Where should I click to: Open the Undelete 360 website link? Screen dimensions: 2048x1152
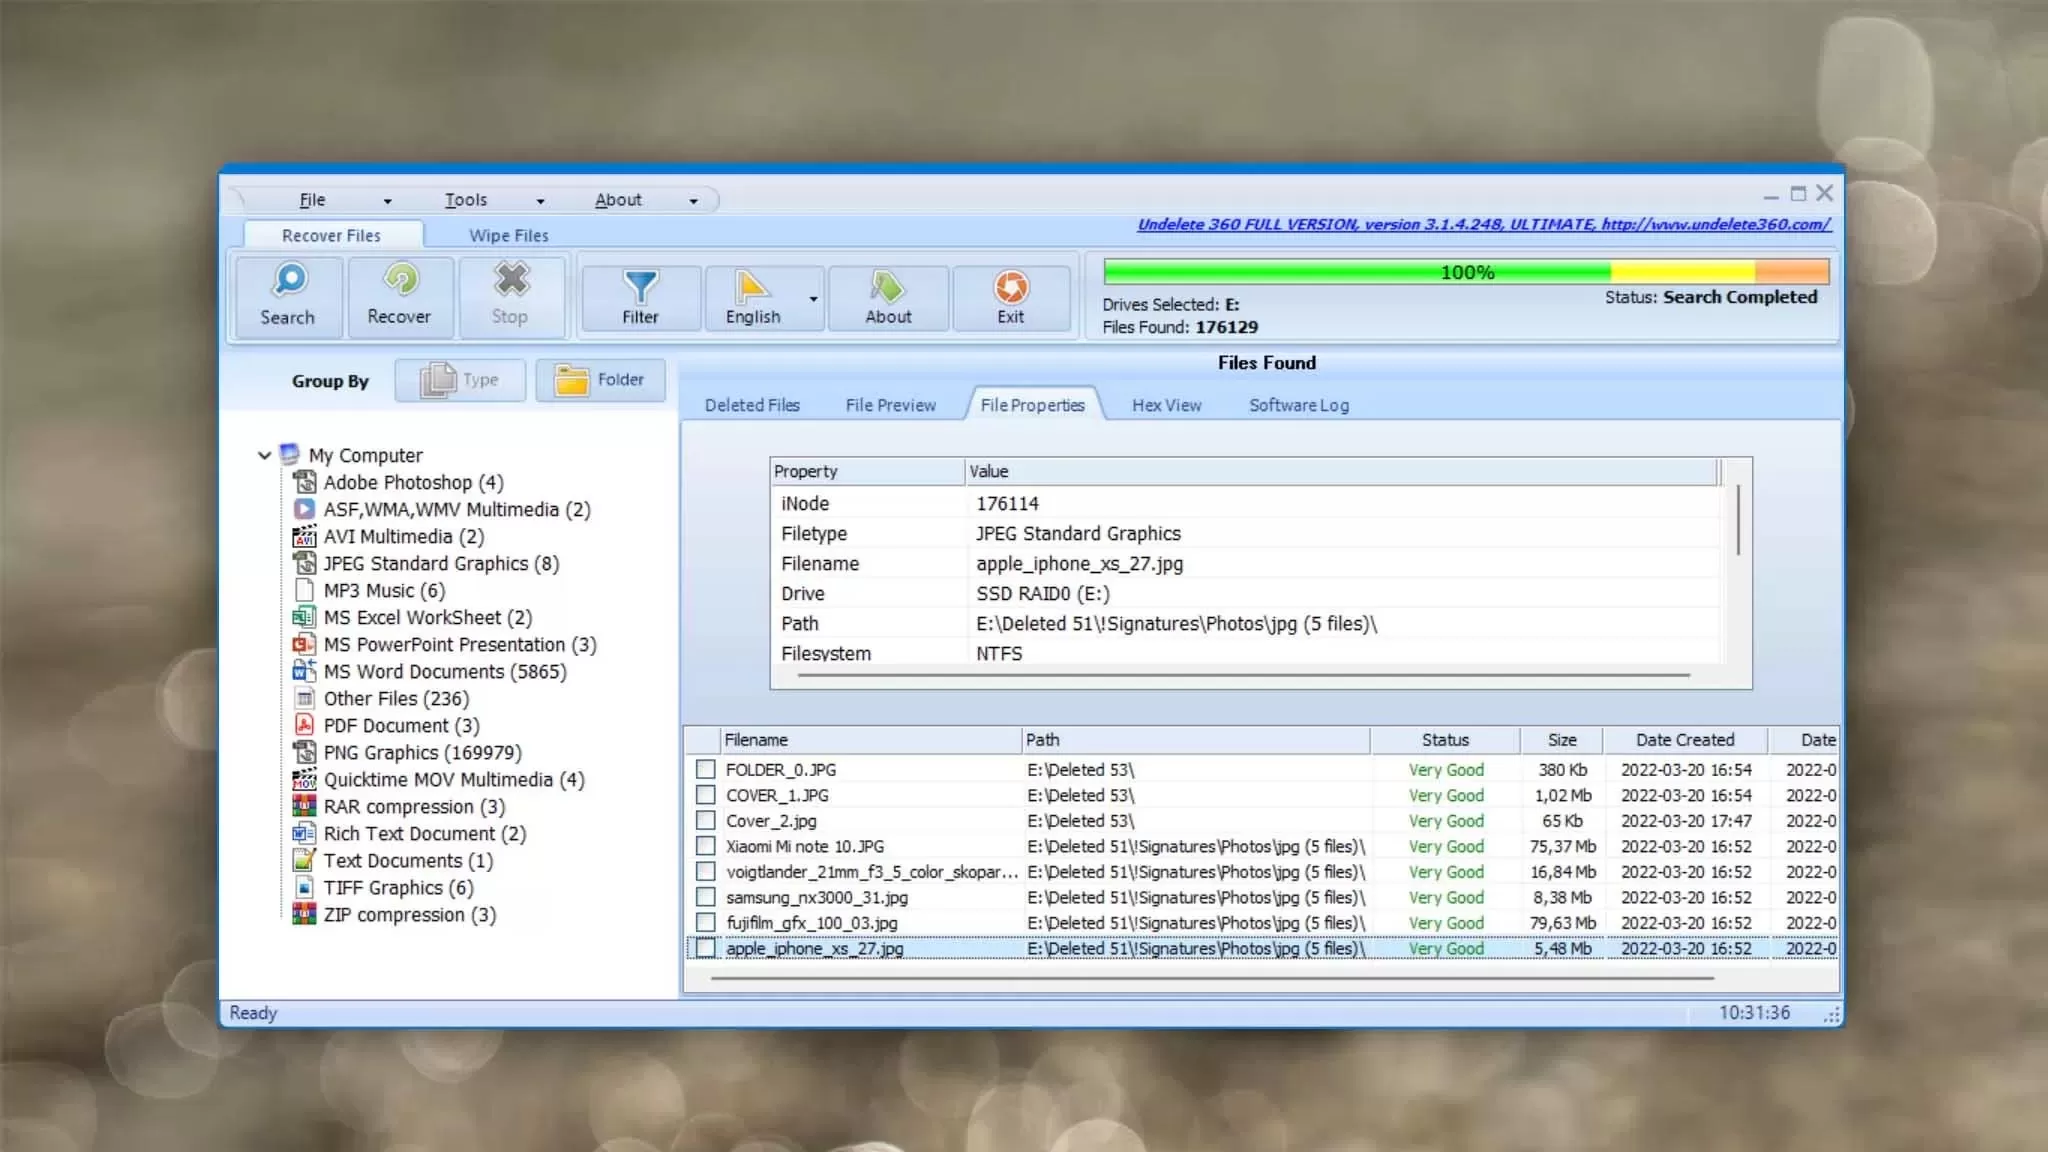point(1483,225)
